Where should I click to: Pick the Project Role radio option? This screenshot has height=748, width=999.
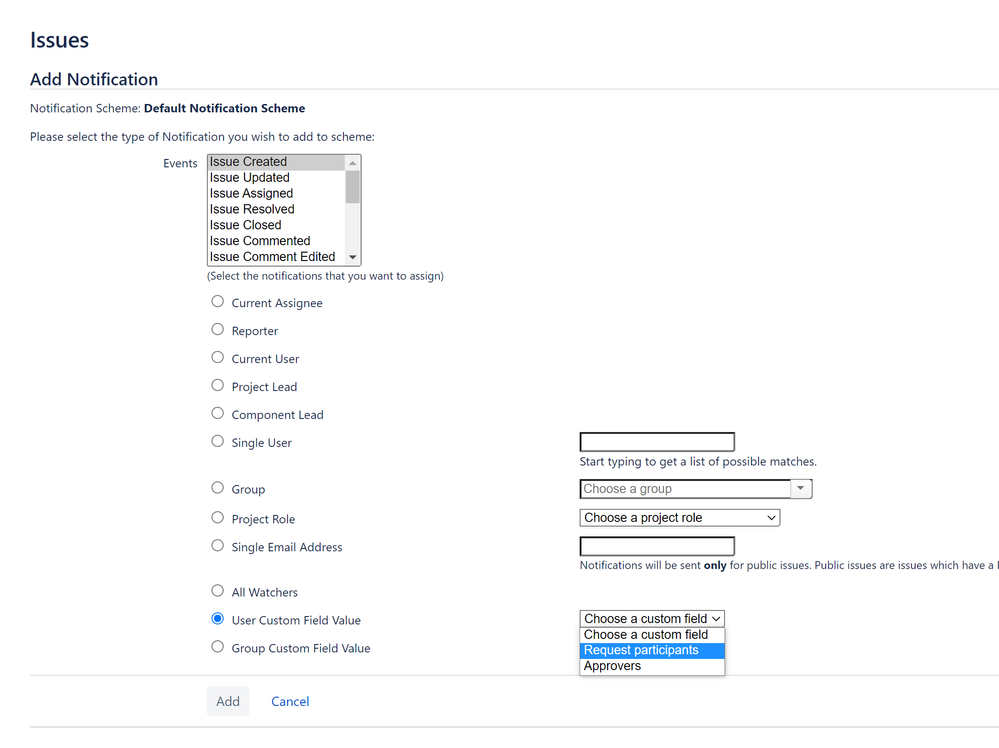pyautogui.click(x=217, y=518)
